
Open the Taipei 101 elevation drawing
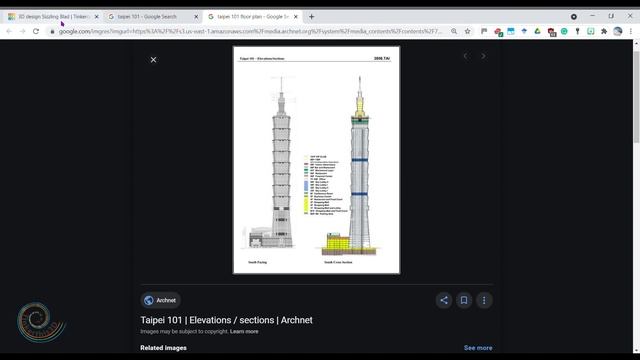pos(316,160)
